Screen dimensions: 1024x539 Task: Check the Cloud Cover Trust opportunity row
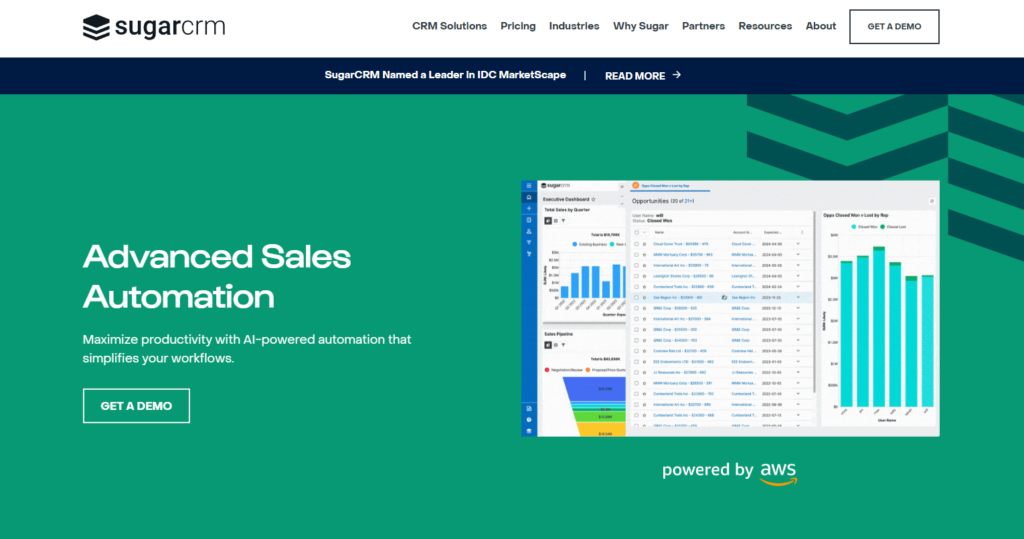tap(636, 243)
